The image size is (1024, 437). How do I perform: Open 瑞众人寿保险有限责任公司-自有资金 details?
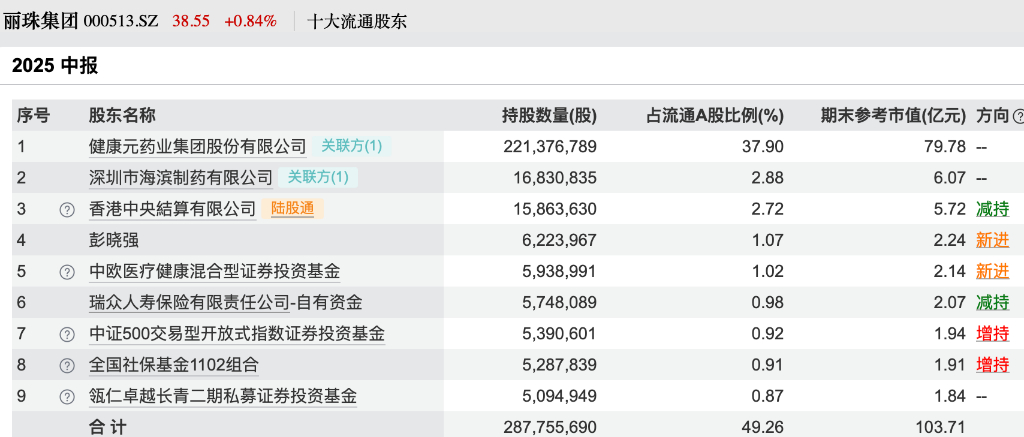coord(225,303)
